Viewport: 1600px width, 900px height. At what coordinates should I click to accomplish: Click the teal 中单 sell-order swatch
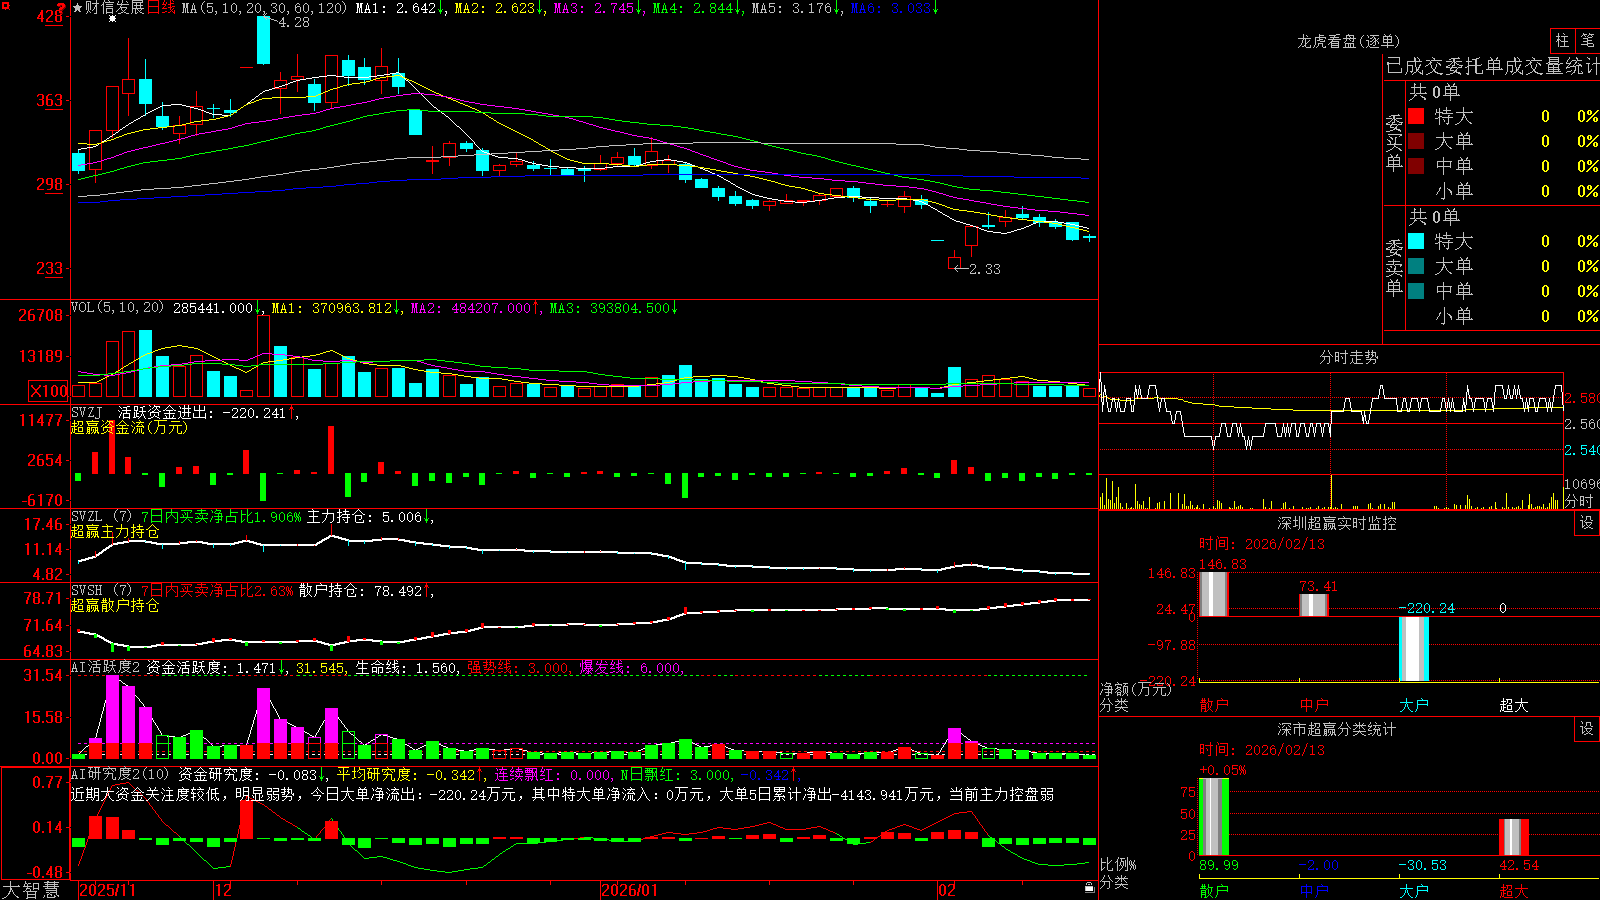coord(1416,291)
